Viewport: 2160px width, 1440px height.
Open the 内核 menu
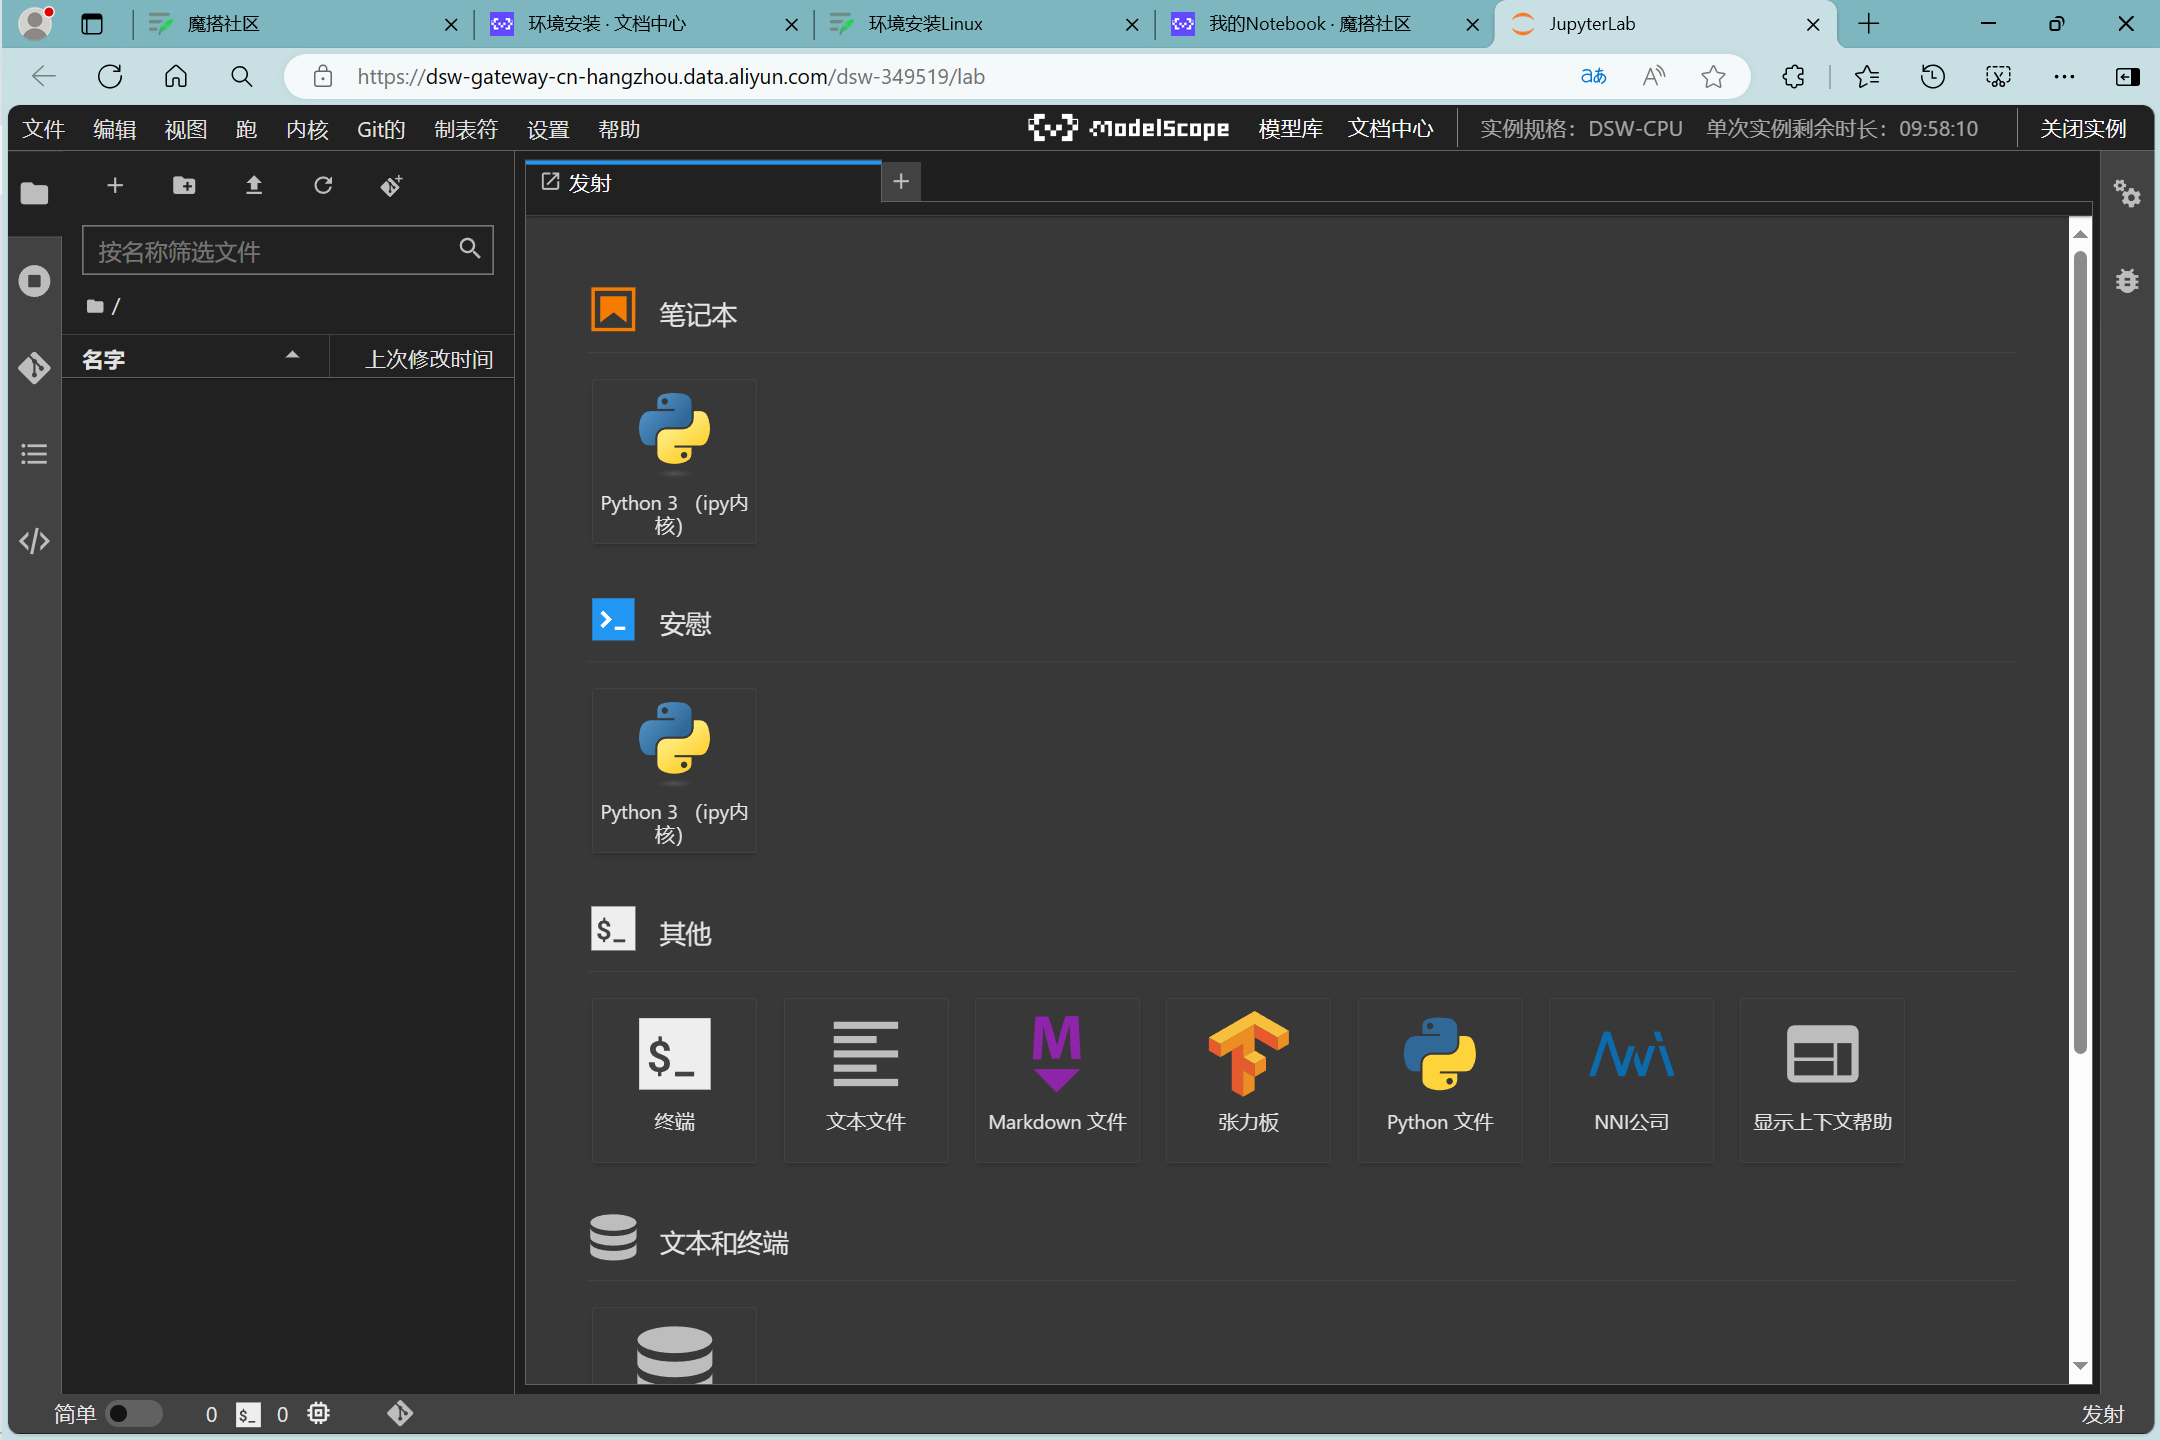click(306, 129)
